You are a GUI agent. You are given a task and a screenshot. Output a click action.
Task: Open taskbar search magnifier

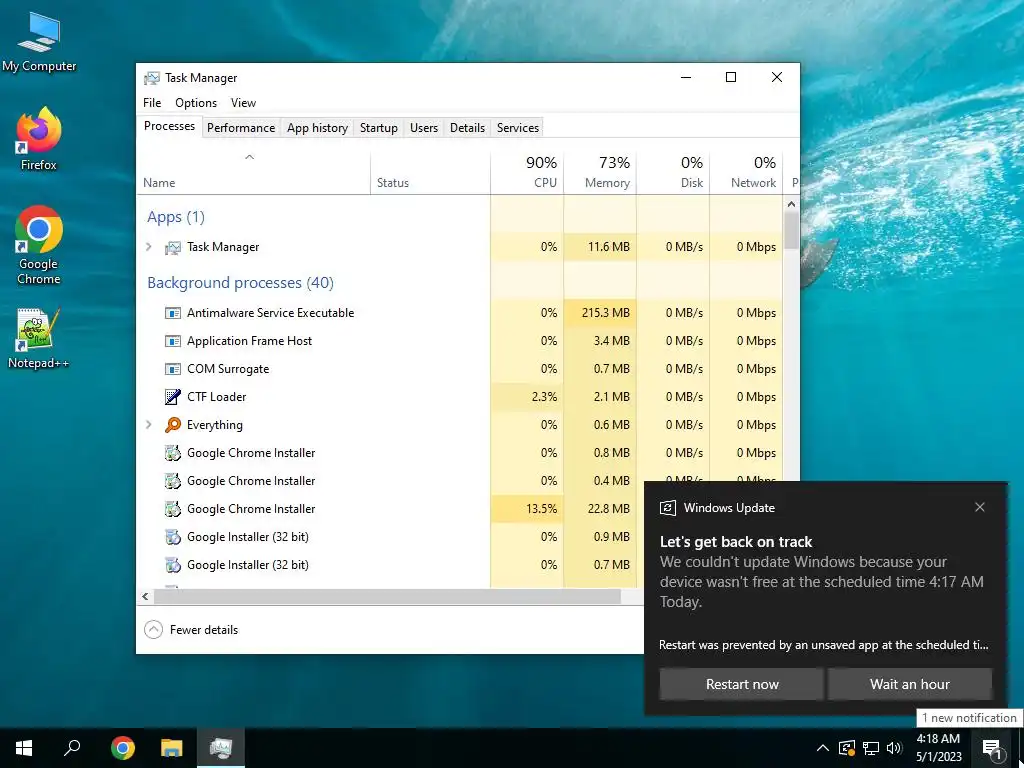coord(72,748)
